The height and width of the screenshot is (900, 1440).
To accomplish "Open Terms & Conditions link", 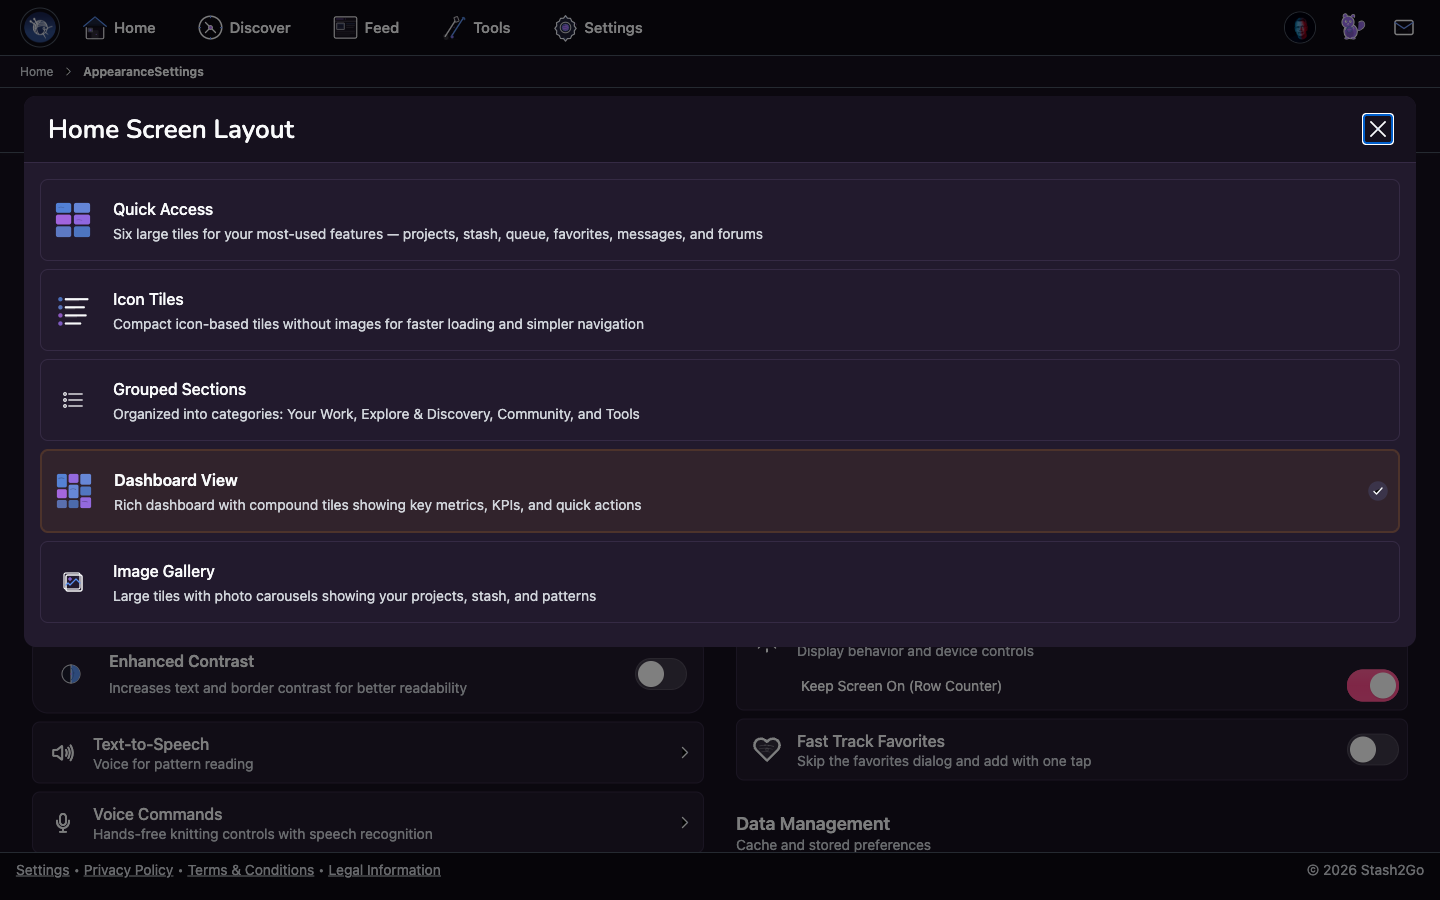I will 251,870.
